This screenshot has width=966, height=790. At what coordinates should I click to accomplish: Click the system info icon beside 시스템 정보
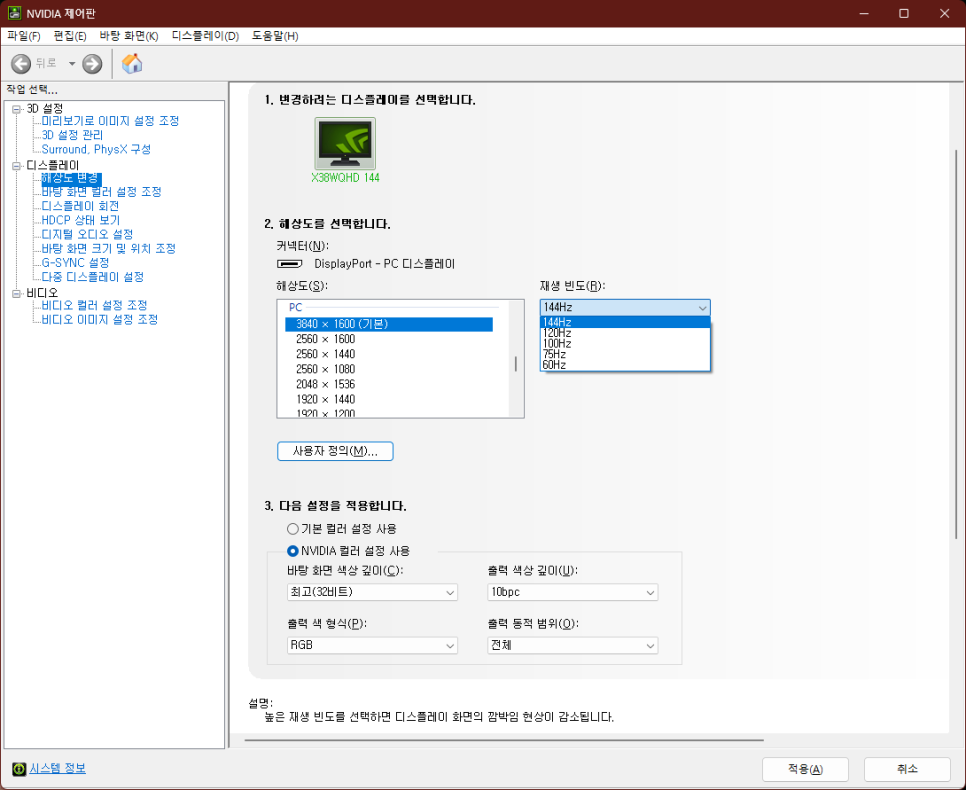pos(19,769)
